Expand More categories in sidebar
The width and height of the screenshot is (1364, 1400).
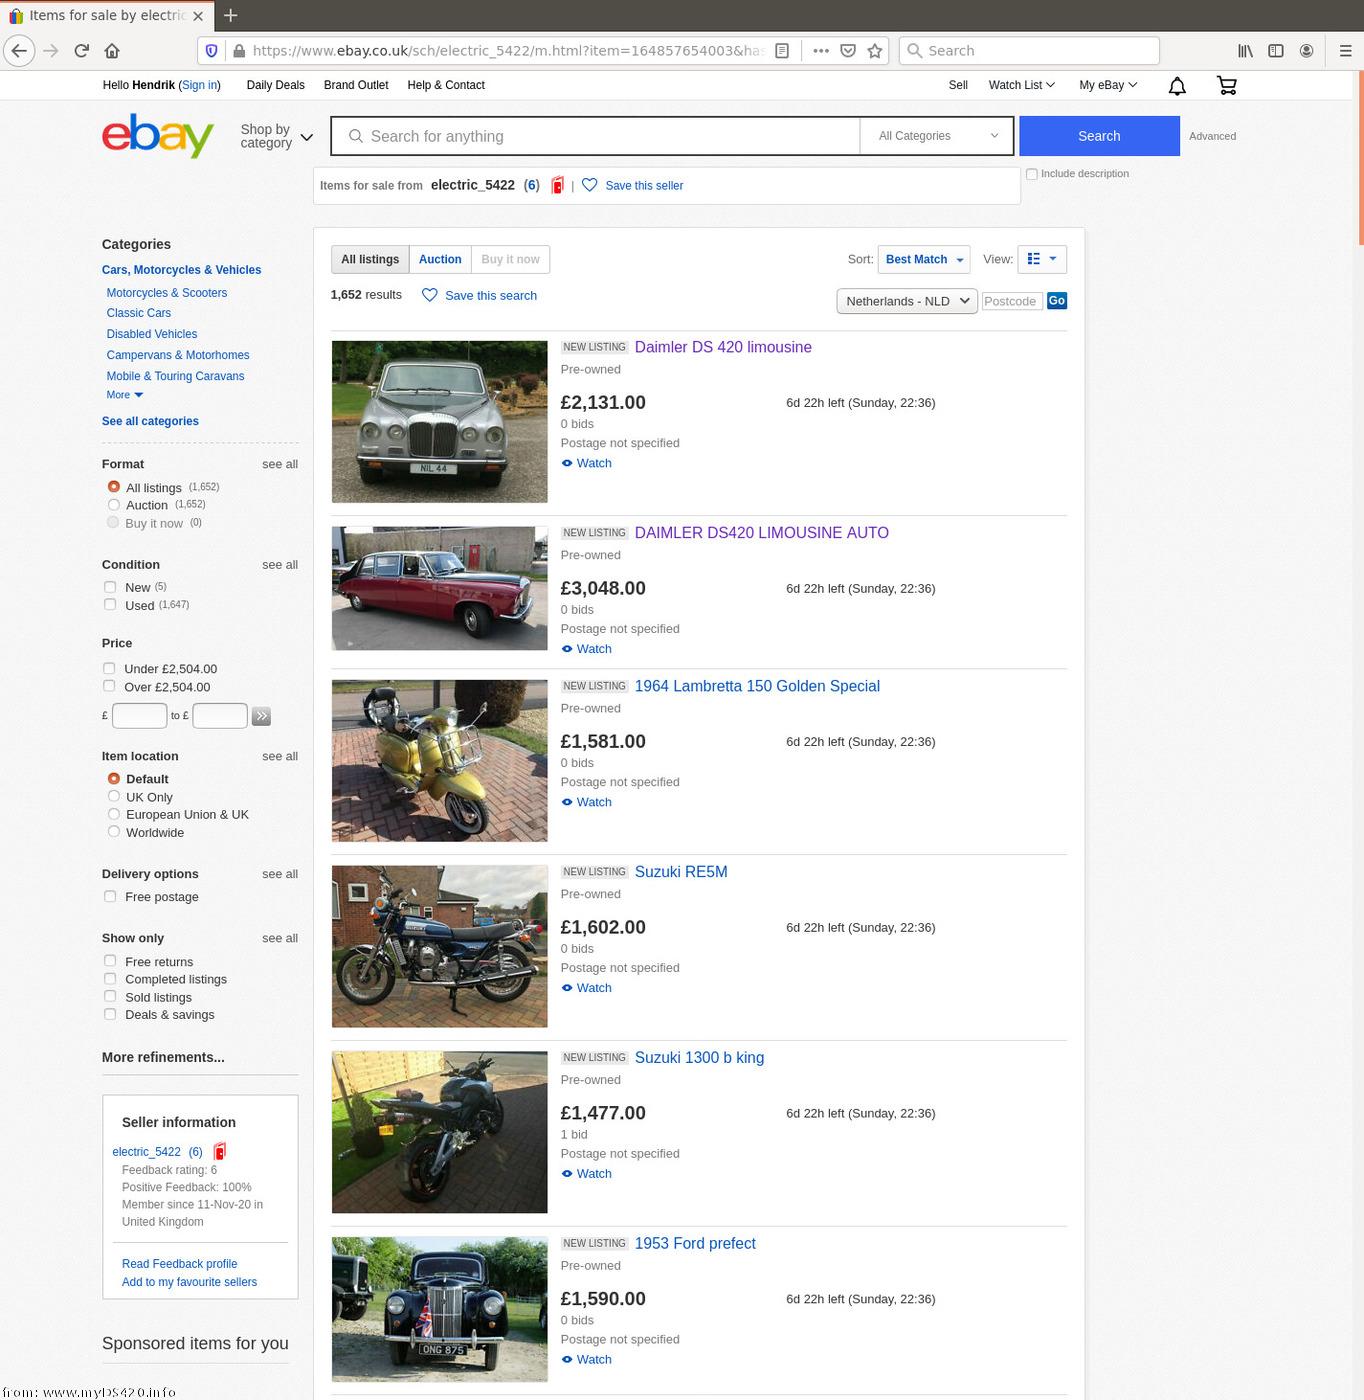pyautogui.click(x=125, y=395)
